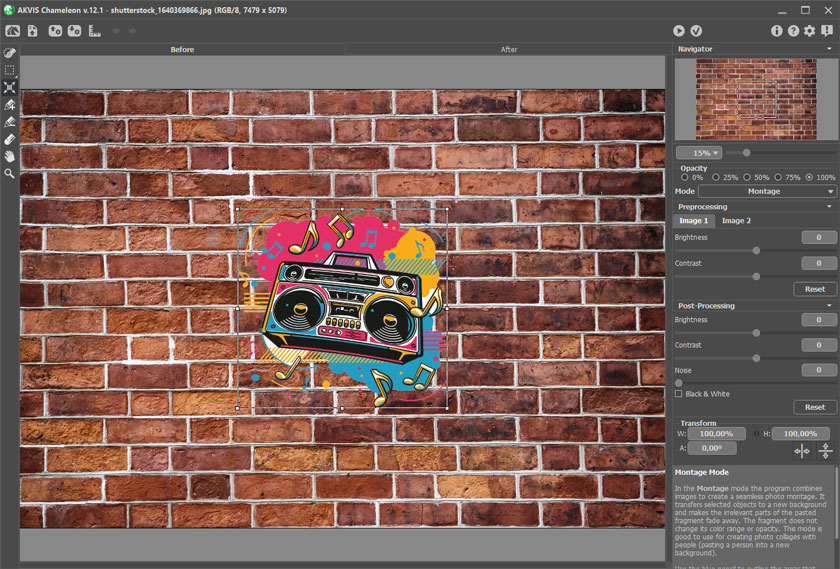Select the Hand tool
Viewport: 840px width, 569px height.
[x=10, y=156]
